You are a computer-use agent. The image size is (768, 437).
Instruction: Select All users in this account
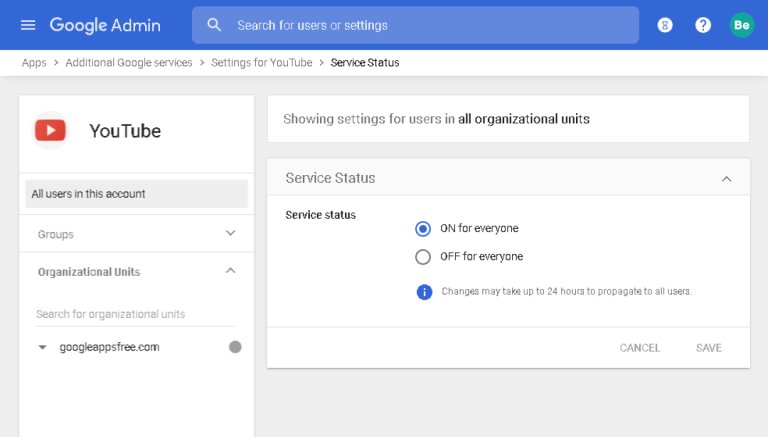(137, 194)
